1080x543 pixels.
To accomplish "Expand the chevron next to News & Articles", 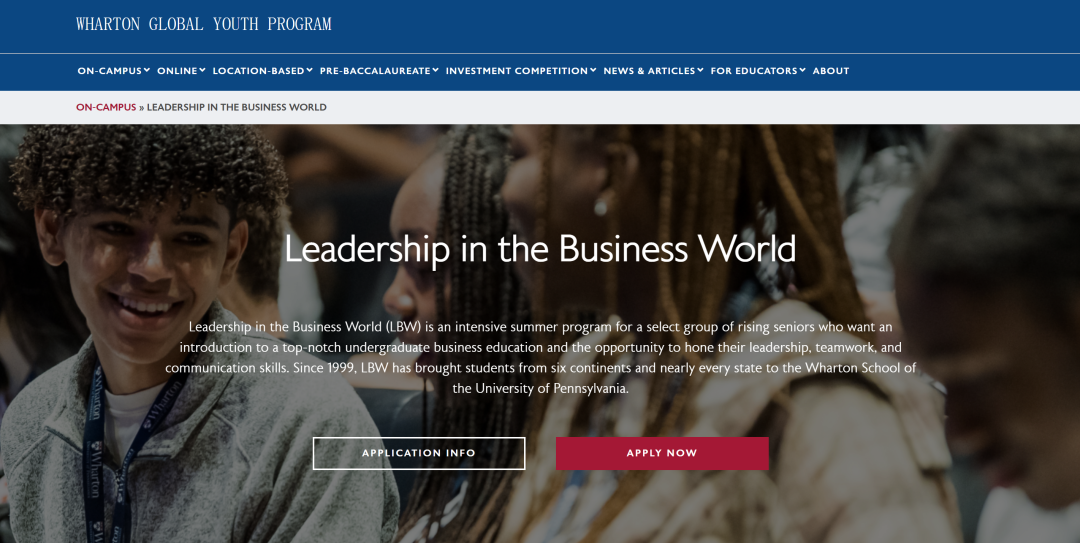I will (700, 70).
